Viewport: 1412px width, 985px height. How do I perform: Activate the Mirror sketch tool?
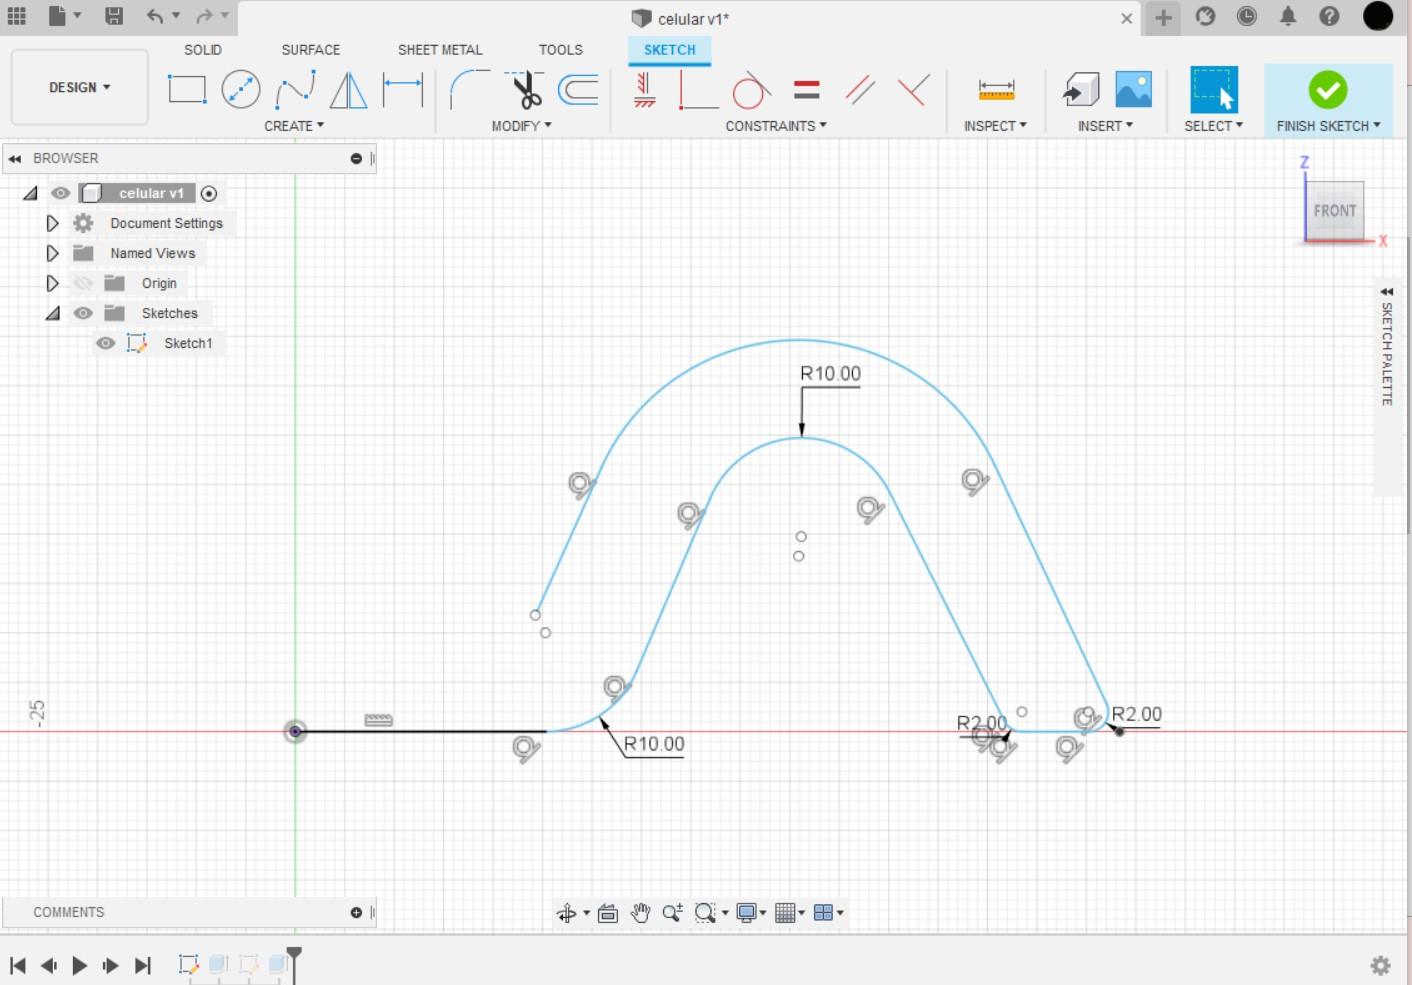tap(348, 90)
